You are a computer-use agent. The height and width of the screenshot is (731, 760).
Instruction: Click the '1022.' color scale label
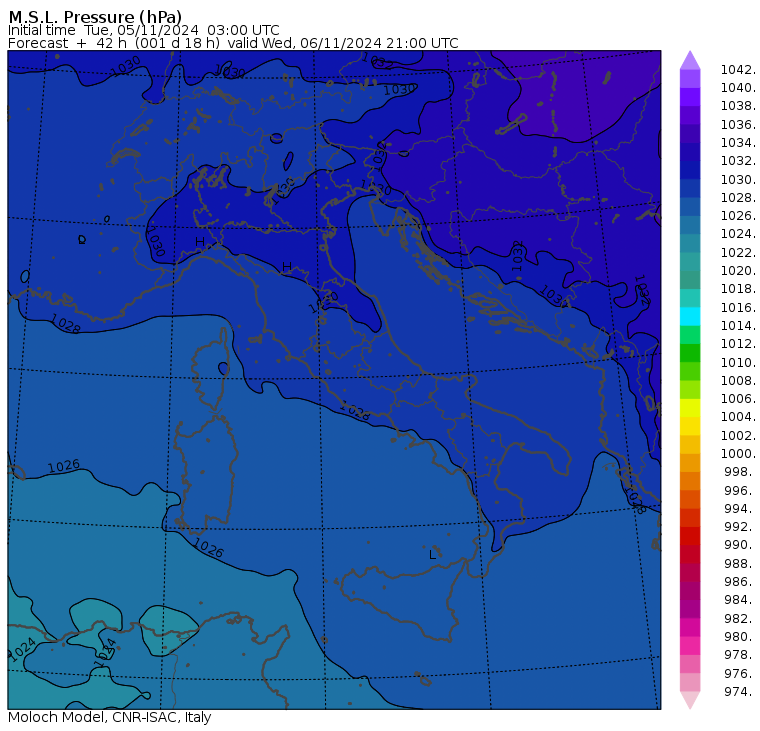(738, 253)
